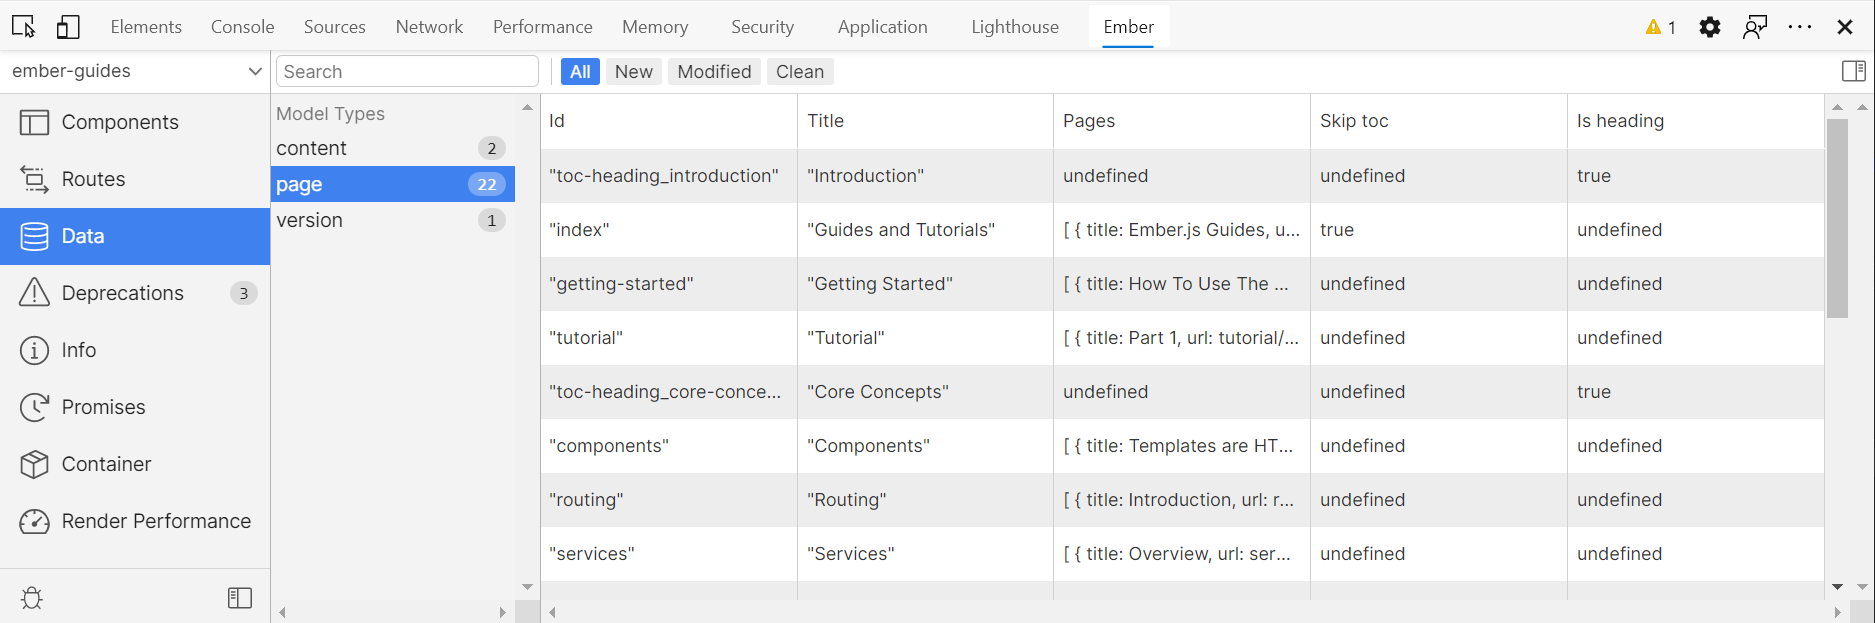Switch to the Lighthouse tab
This screenshot has width=1875, height=623.
(x=1014, y=27)
